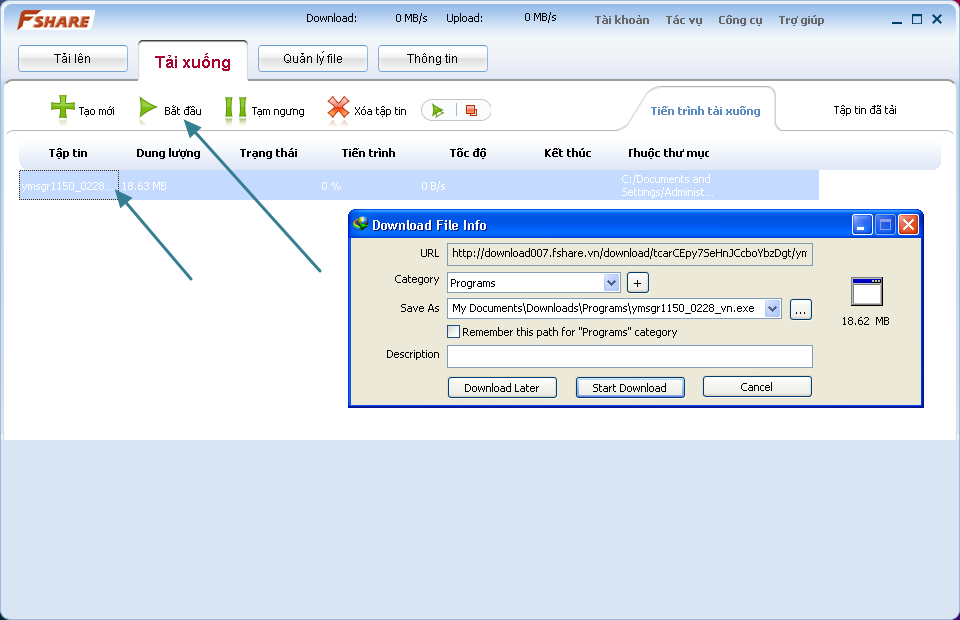Screen dimensions: 960x620
Task: Open the Công cụ menu
Action: tap(740, 19)
